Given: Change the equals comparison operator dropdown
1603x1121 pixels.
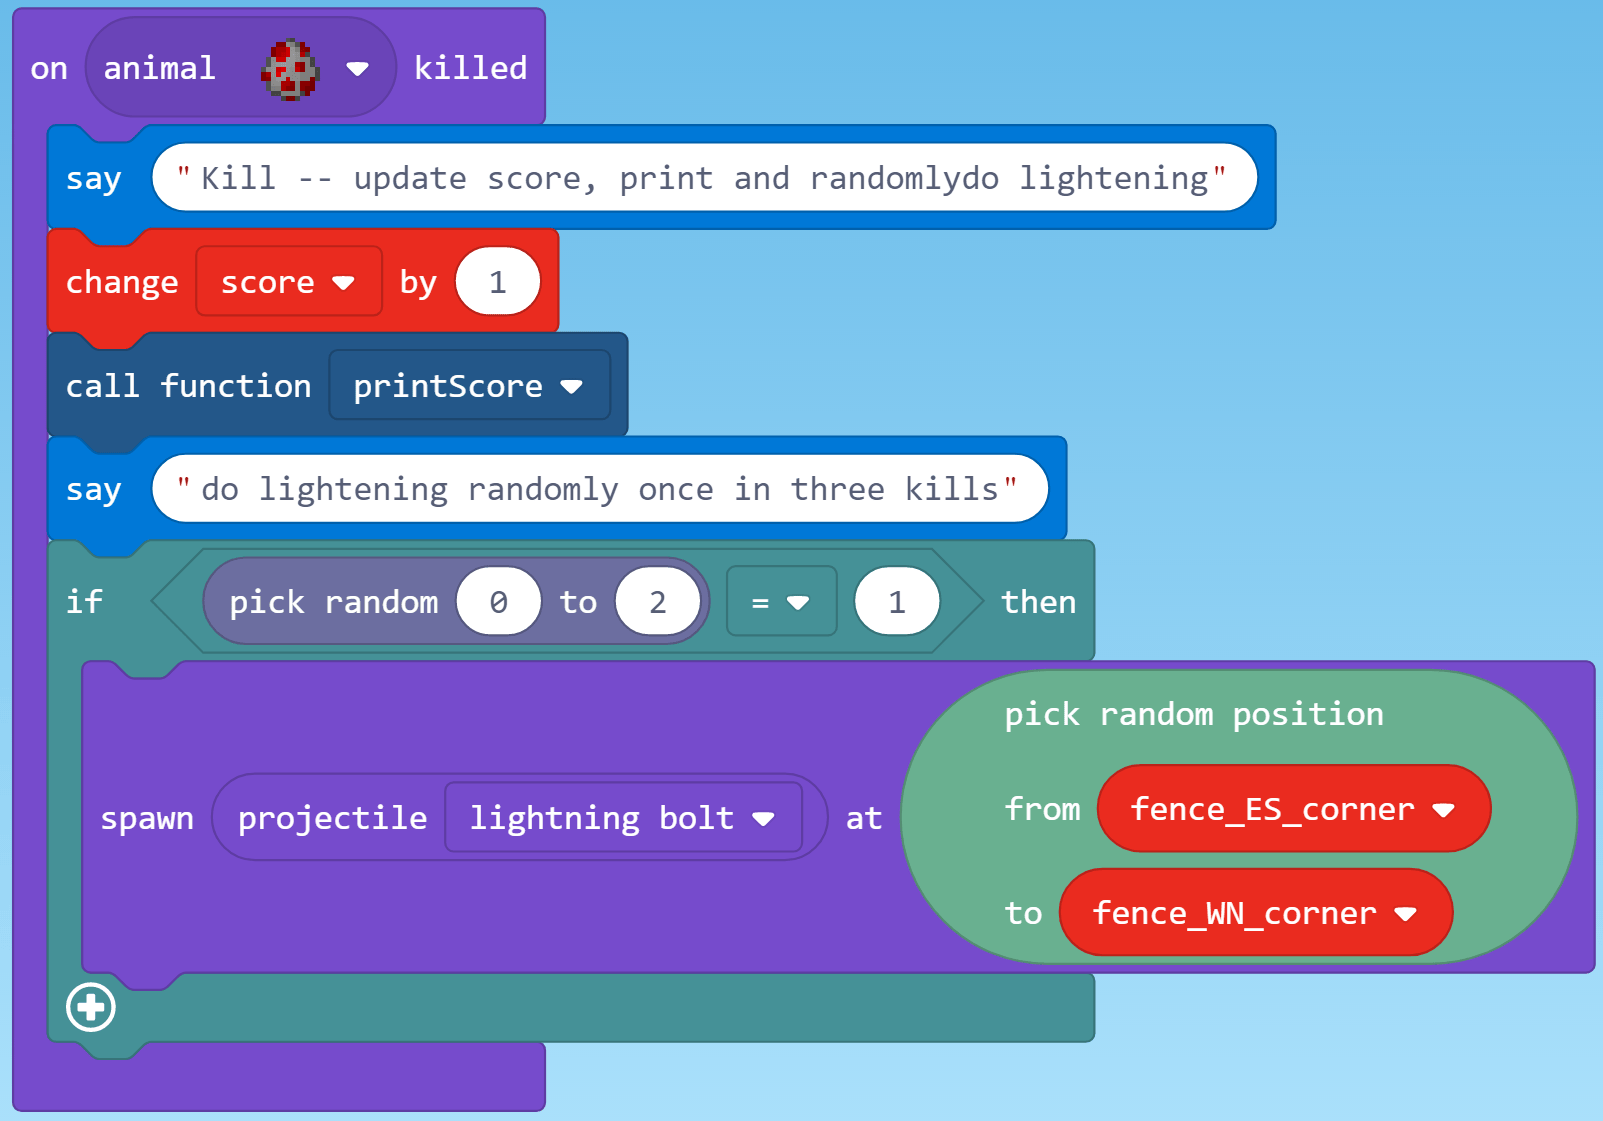Looking at the screenshot, I should [x=781, y=602].
